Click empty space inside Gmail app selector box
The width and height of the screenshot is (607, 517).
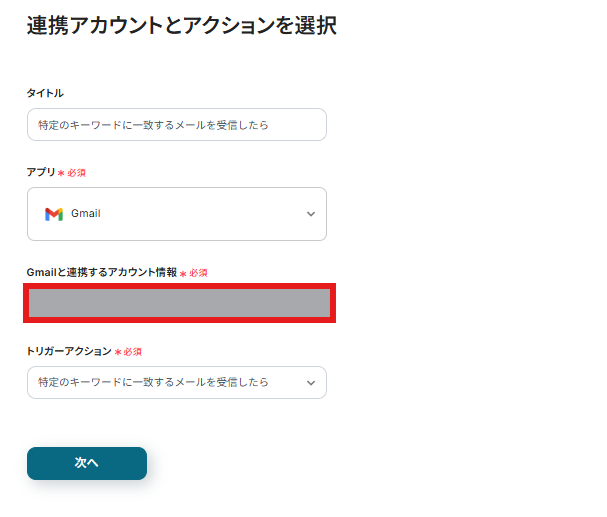[200, 214]
